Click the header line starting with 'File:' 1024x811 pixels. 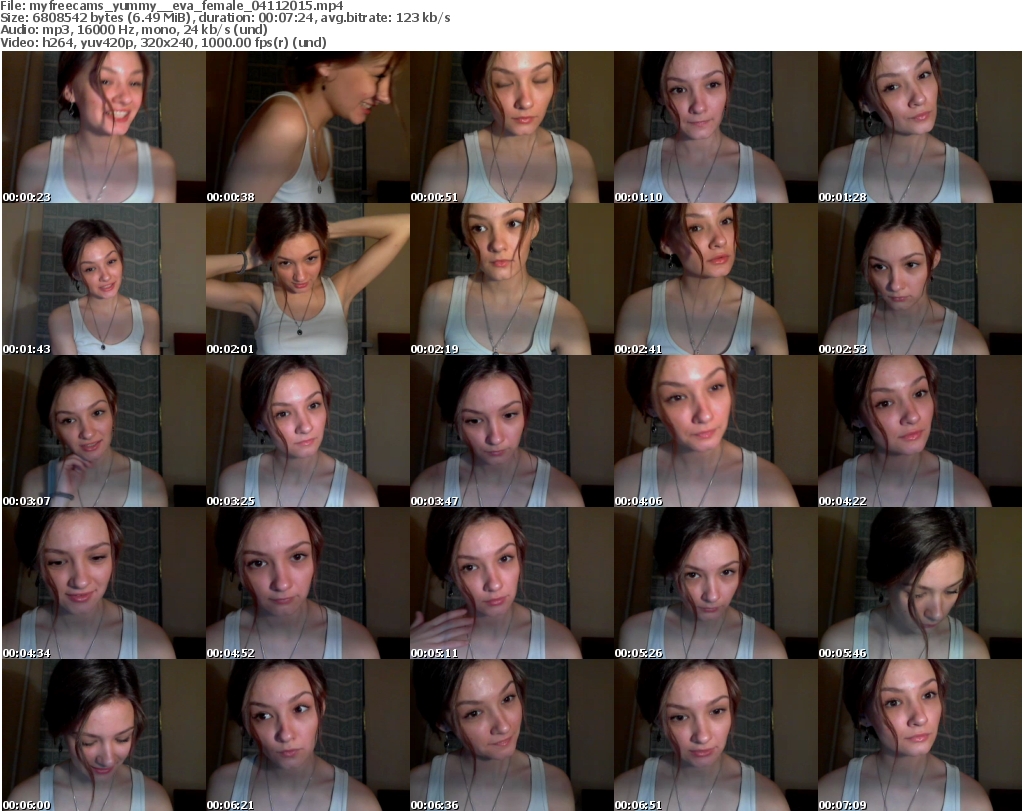[172, 6]
